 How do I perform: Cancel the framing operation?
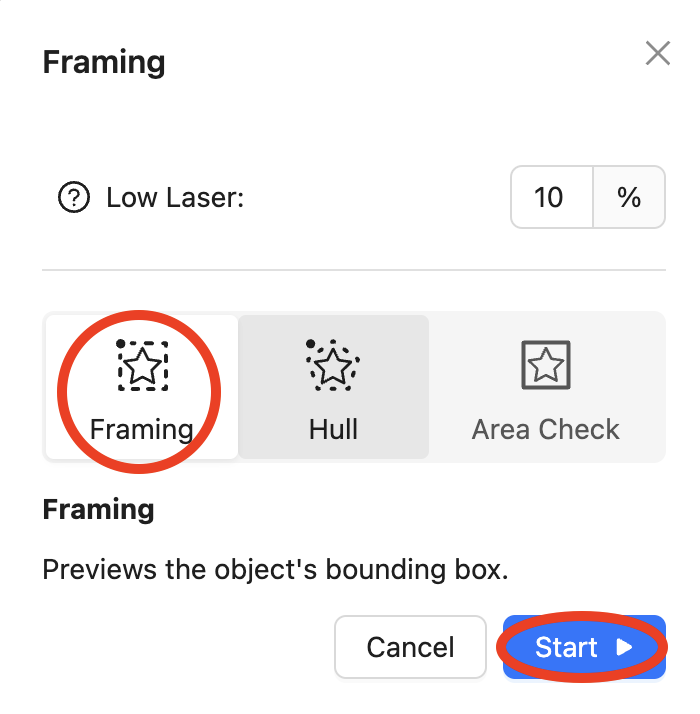[410, 647]
